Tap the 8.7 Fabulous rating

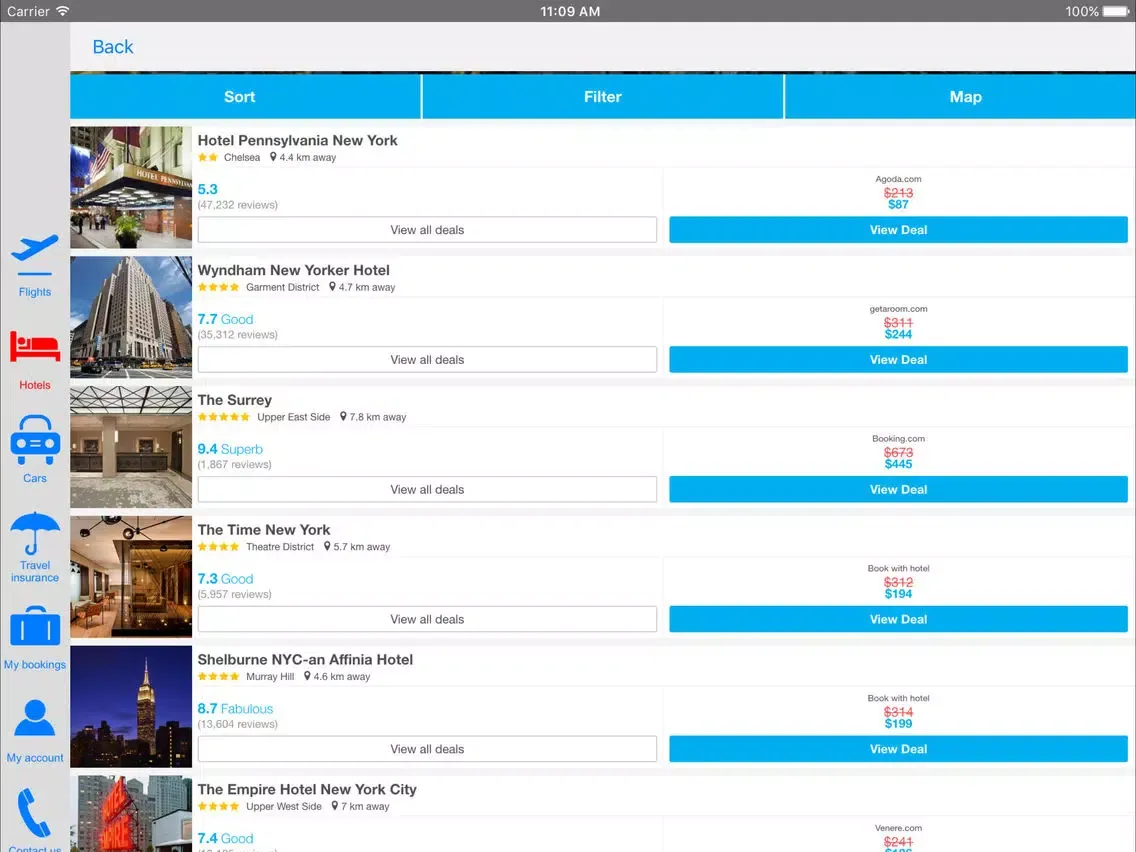click(x=235, y=709)
